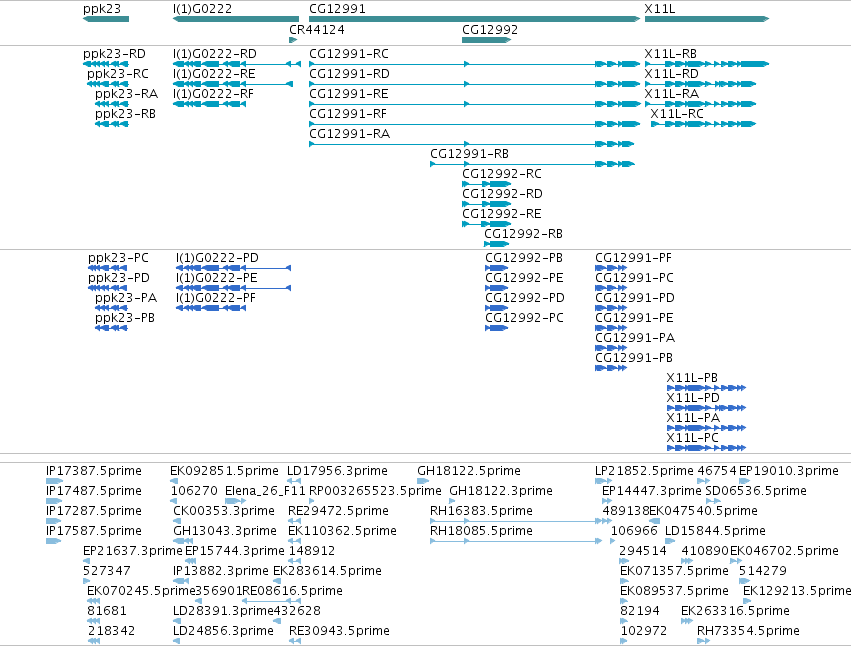The image size is (851, 646).
Task: Click transcript l(1)G0222-RF
Action: 209,104
